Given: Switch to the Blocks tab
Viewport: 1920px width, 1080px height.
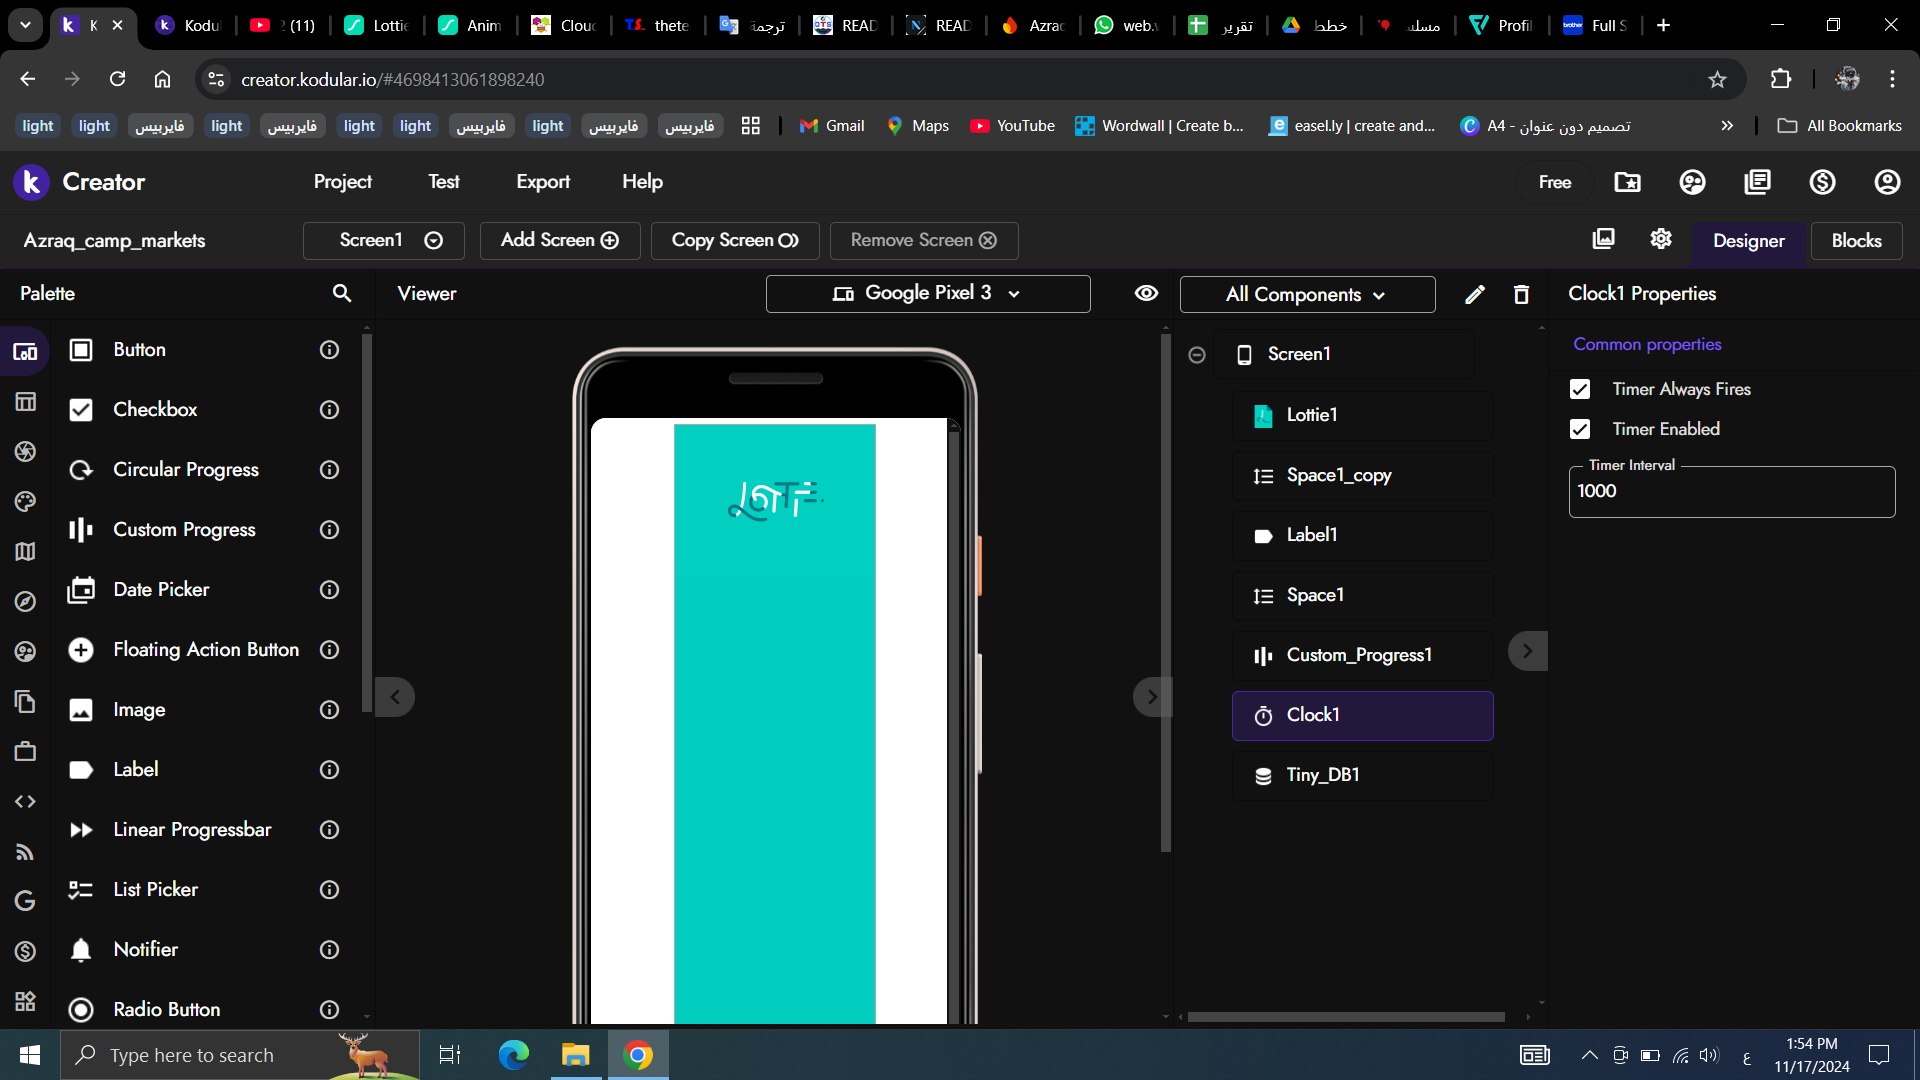Looking at the screenshot, I should [x=1856, y=240].
